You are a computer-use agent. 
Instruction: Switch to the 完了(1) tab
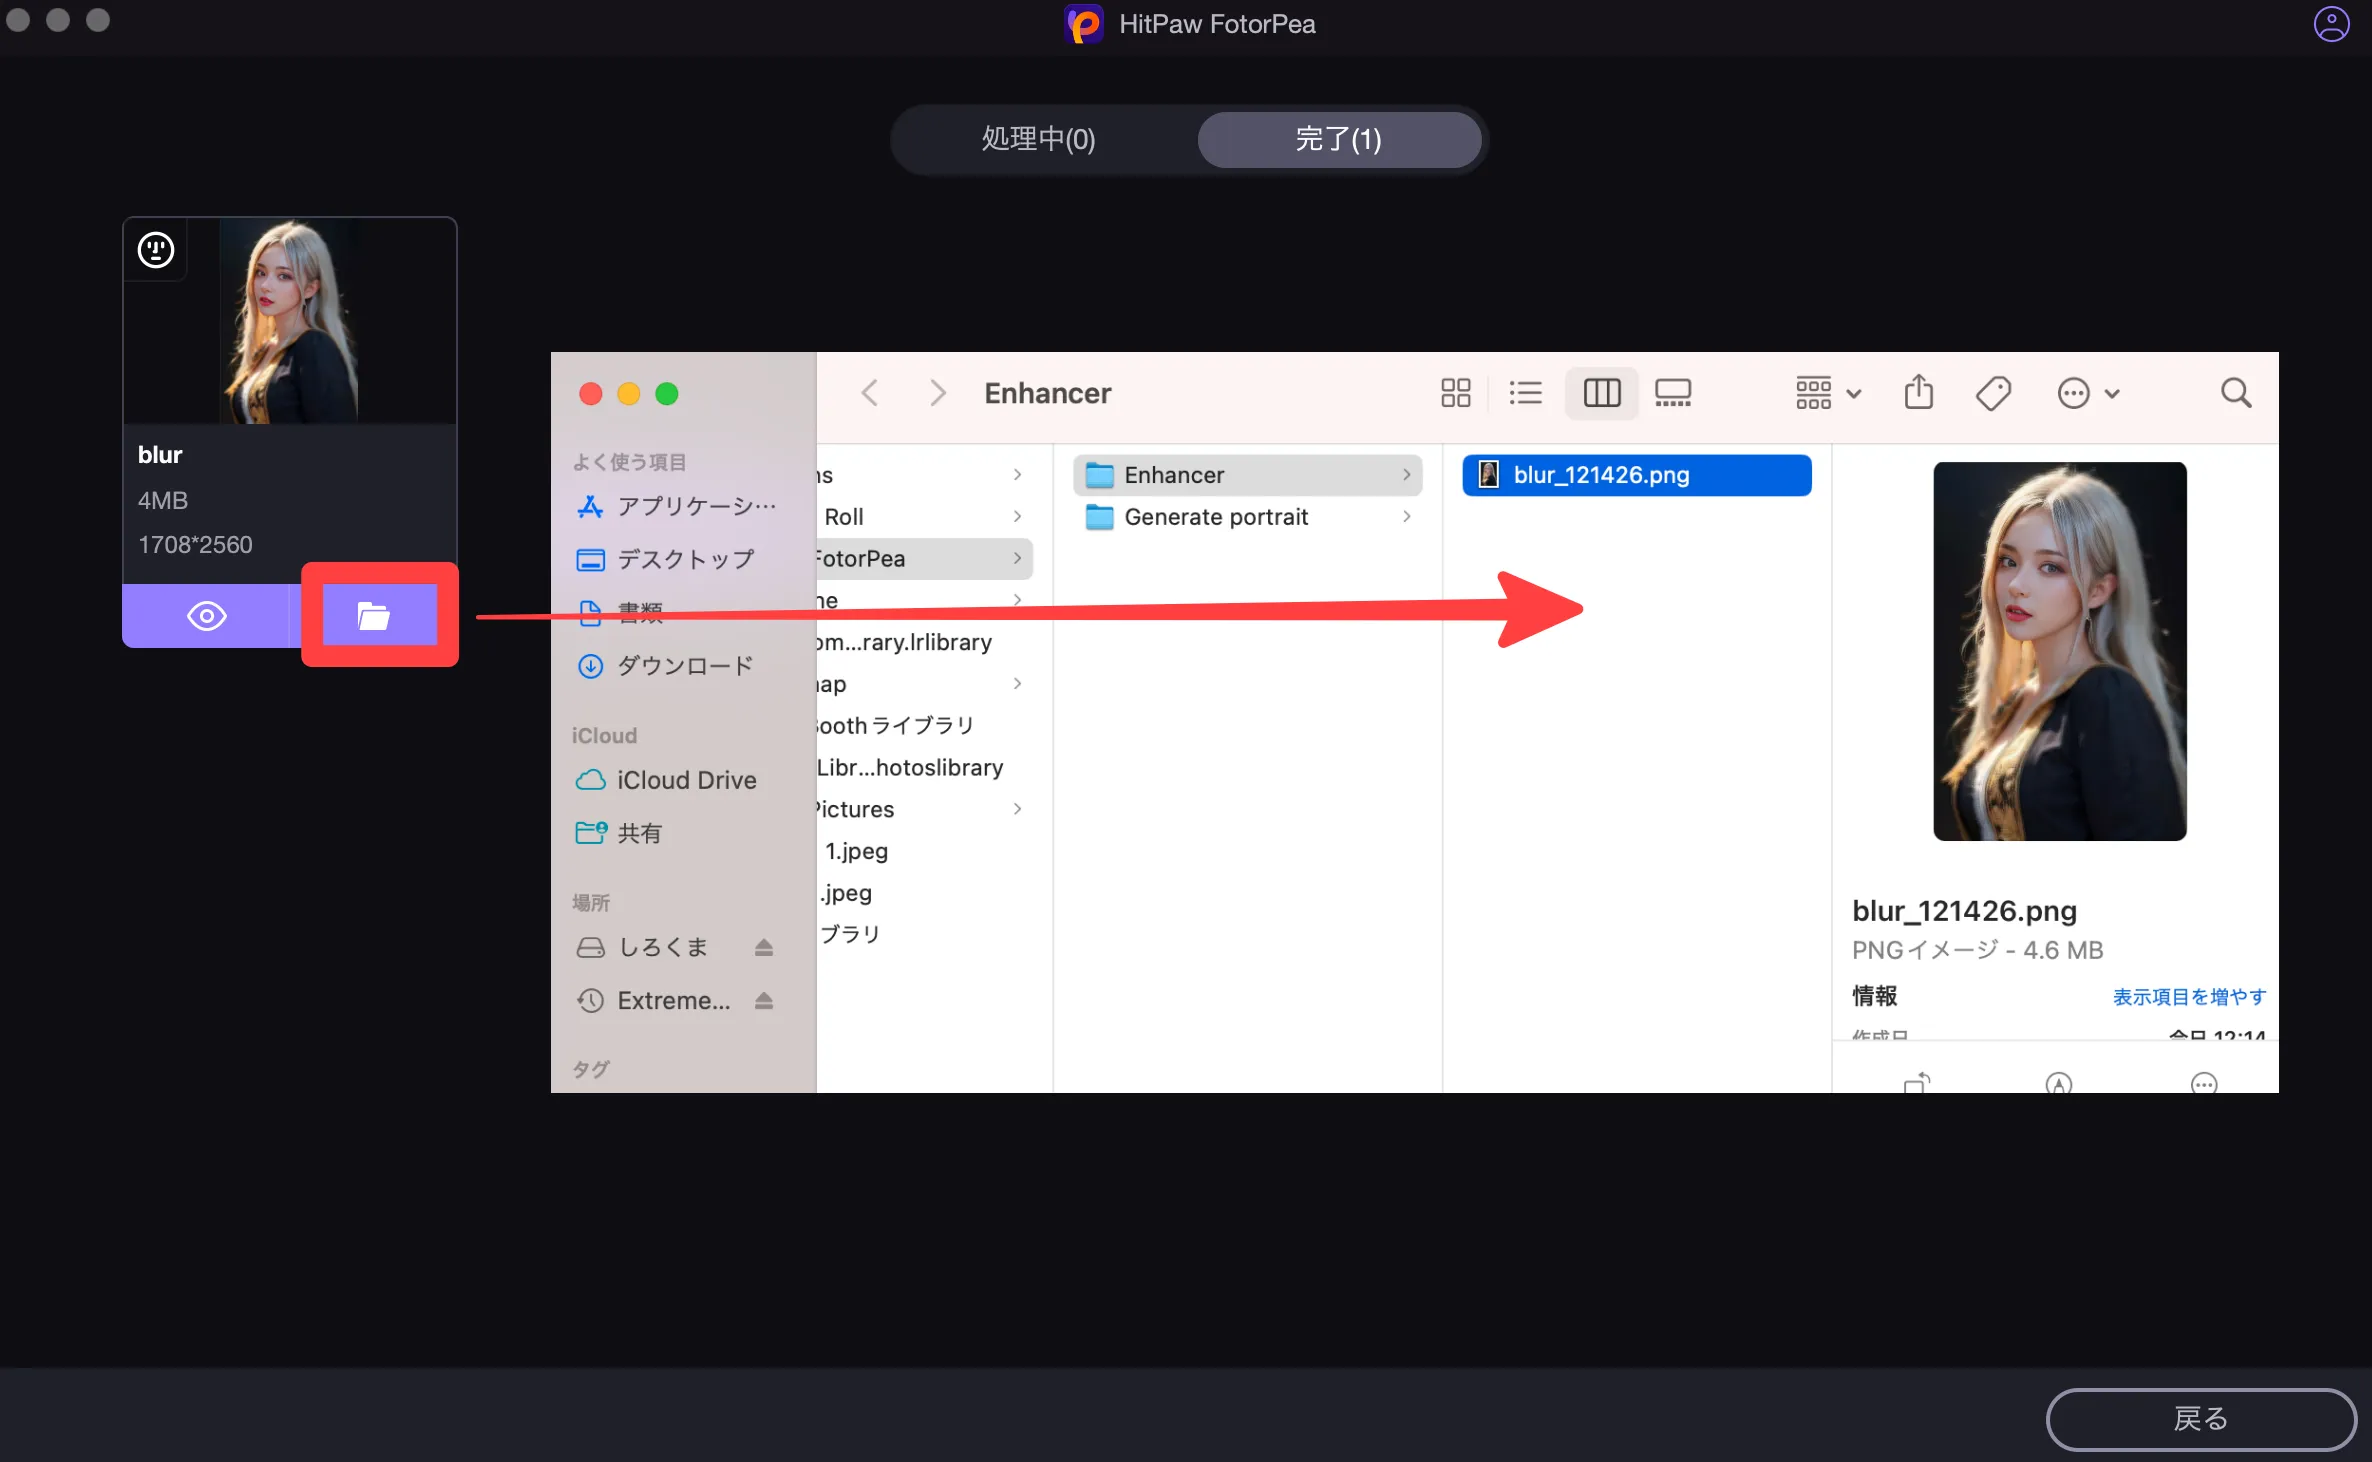1339,139
